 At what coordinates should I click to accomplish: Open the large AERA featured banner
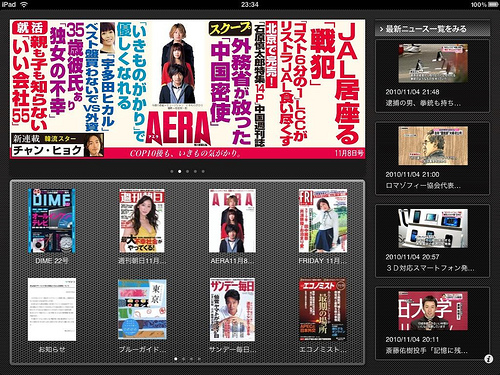point(188,89)
